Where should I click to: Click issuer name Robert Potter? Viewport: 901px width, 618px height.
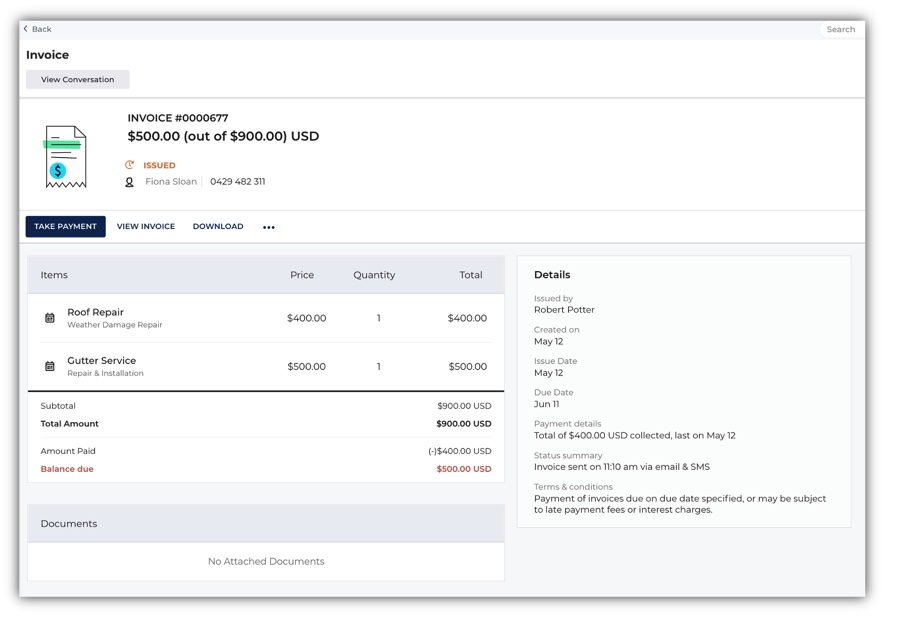tap(564, 309)
